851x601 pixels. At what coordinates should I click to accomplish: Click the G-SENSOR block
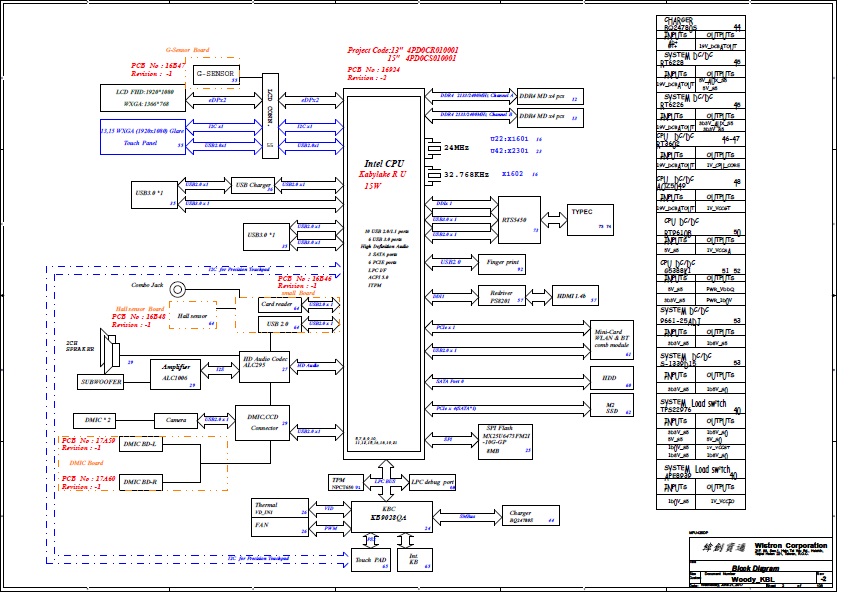tap(216, 74)
